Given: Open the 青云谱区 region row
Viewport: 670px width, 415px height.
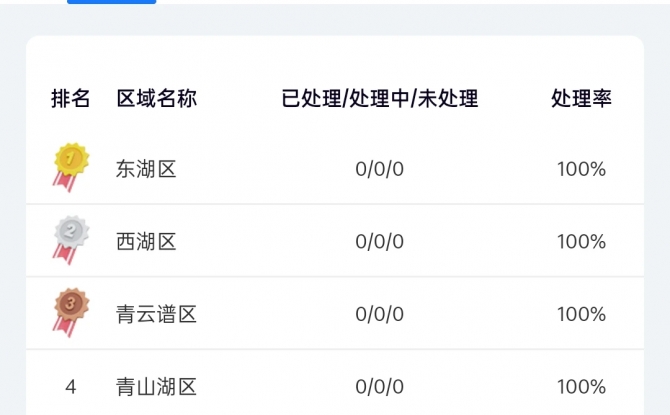Looking at the screenshot, I should pyautogui.click(x=335, y=314).
